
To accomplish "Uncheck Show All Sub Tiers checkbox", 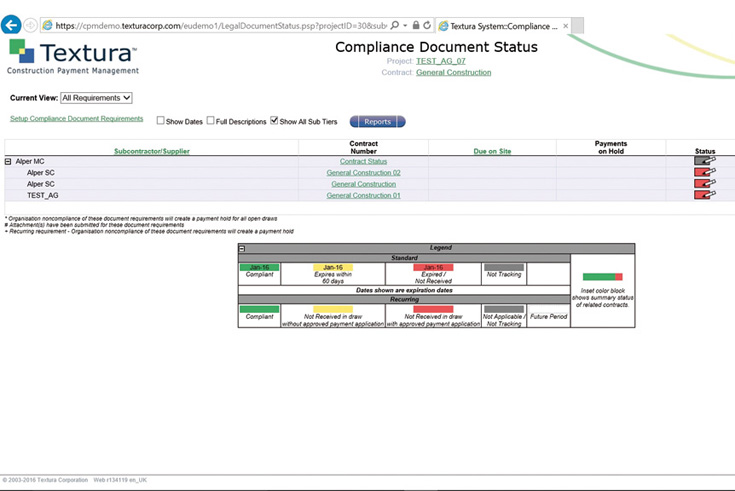I will click(x=275, y=121).
